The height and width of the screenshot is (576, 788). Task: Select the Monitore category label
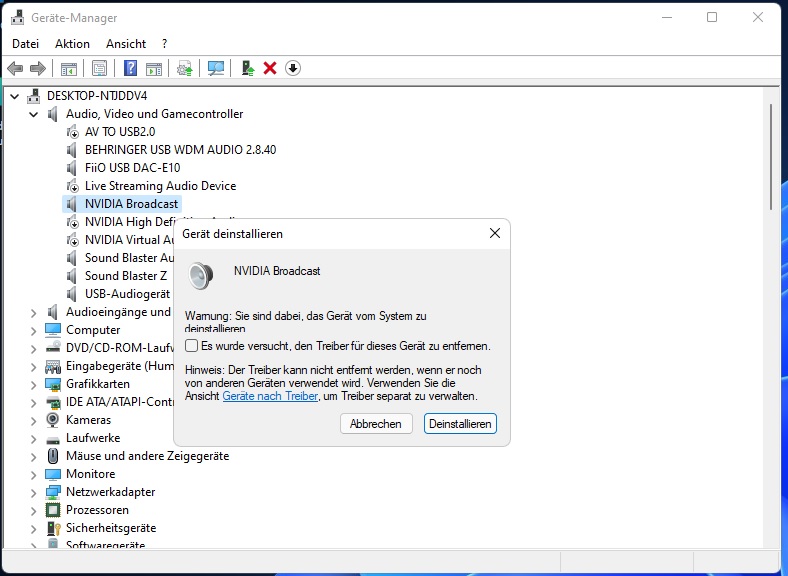click(90, 474)
